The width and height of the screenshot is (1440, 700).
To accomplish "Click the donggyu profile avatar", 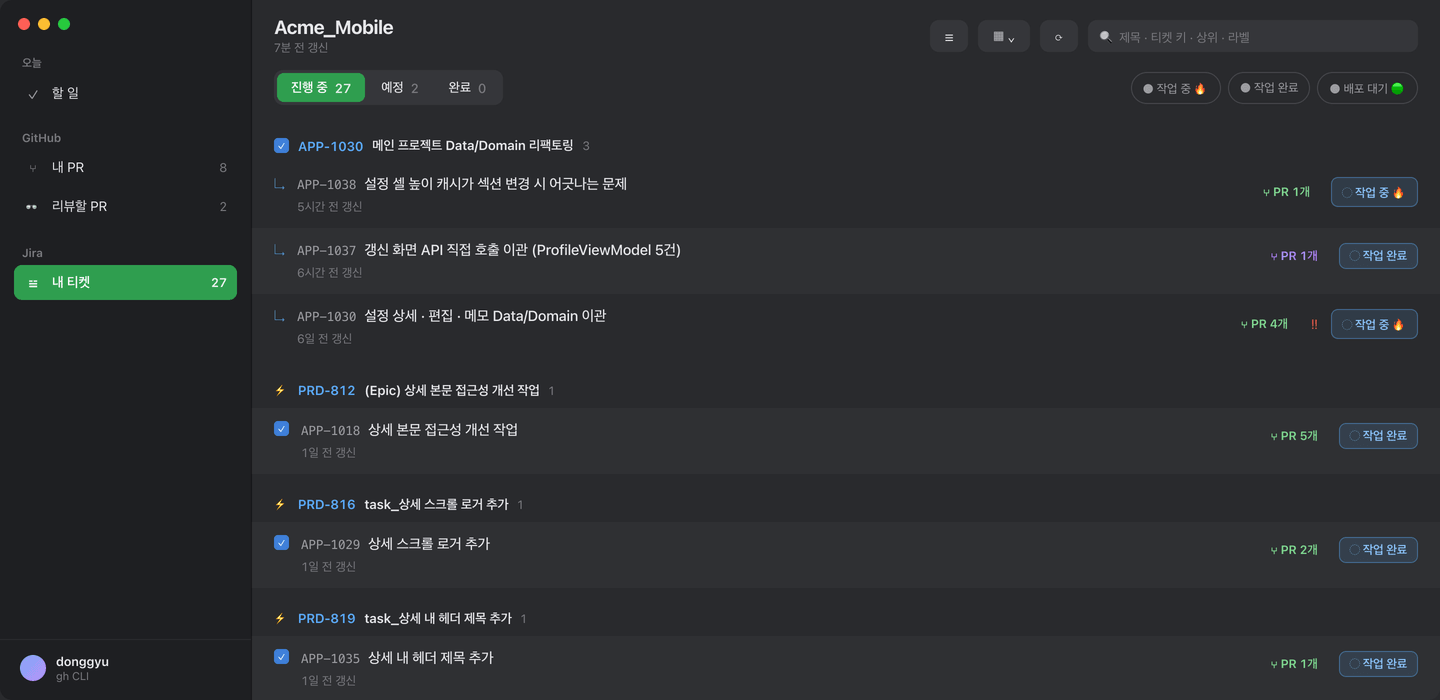I will [x=33, y=668].
